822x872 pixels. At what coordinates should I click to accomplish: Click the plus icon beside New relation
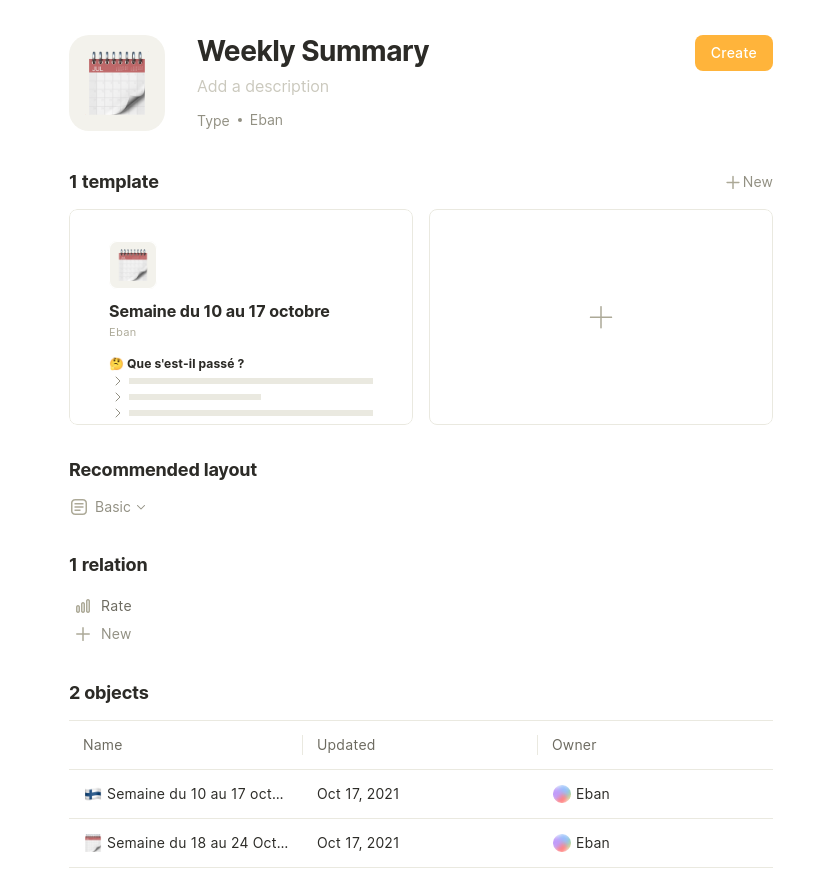click(x=83, y=634)
